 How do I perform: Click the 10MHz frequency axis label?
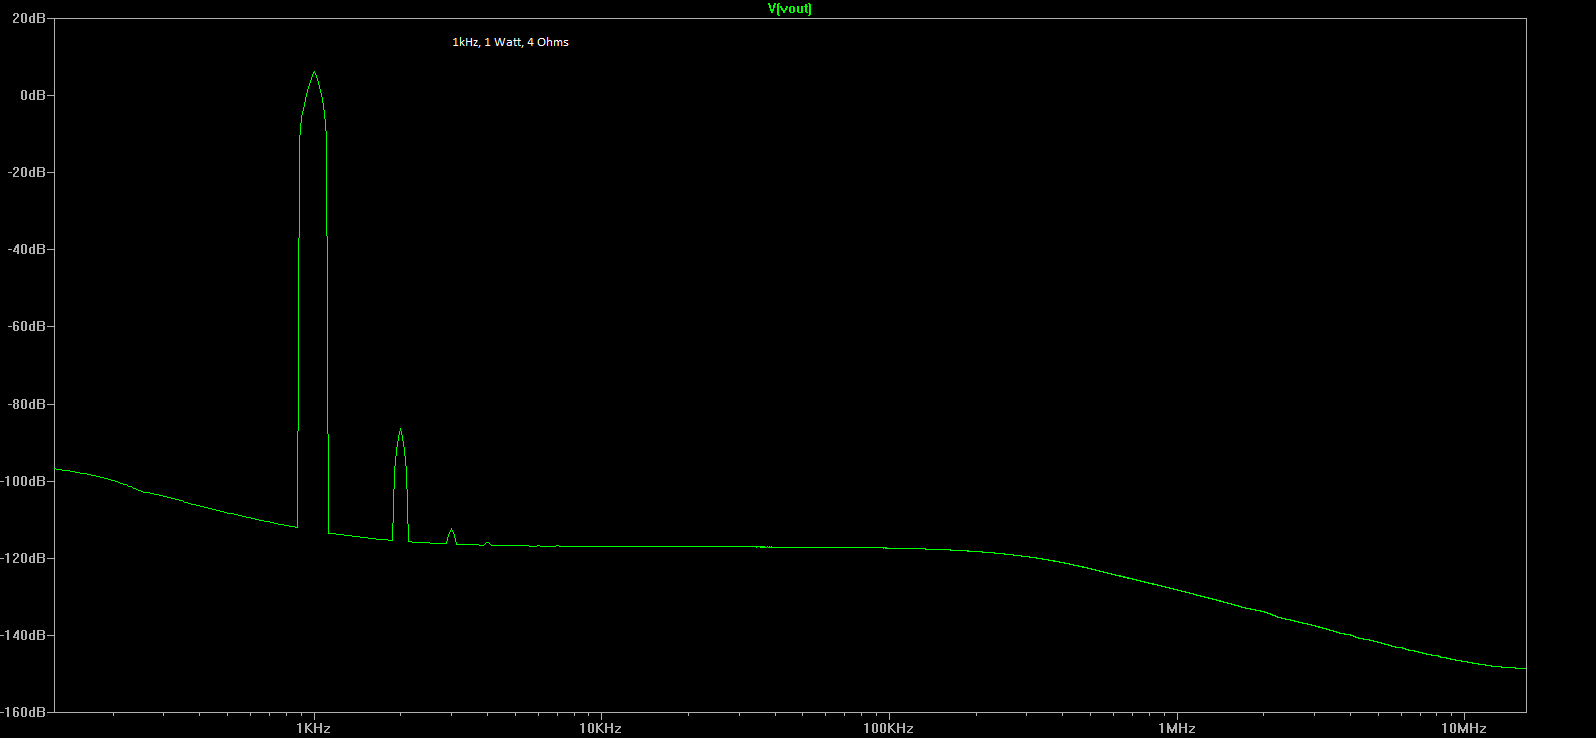click(1464, 728)
